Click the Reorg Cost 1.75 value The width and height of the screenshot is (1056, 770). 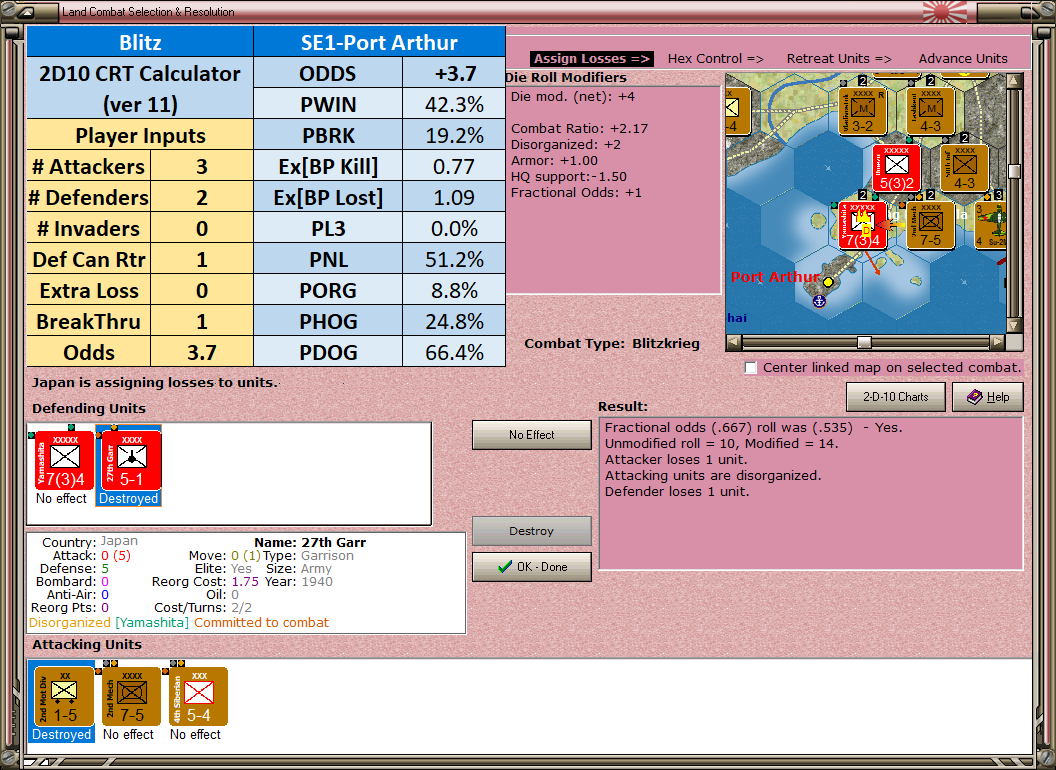pyautogui.click(x=245, y=581)
